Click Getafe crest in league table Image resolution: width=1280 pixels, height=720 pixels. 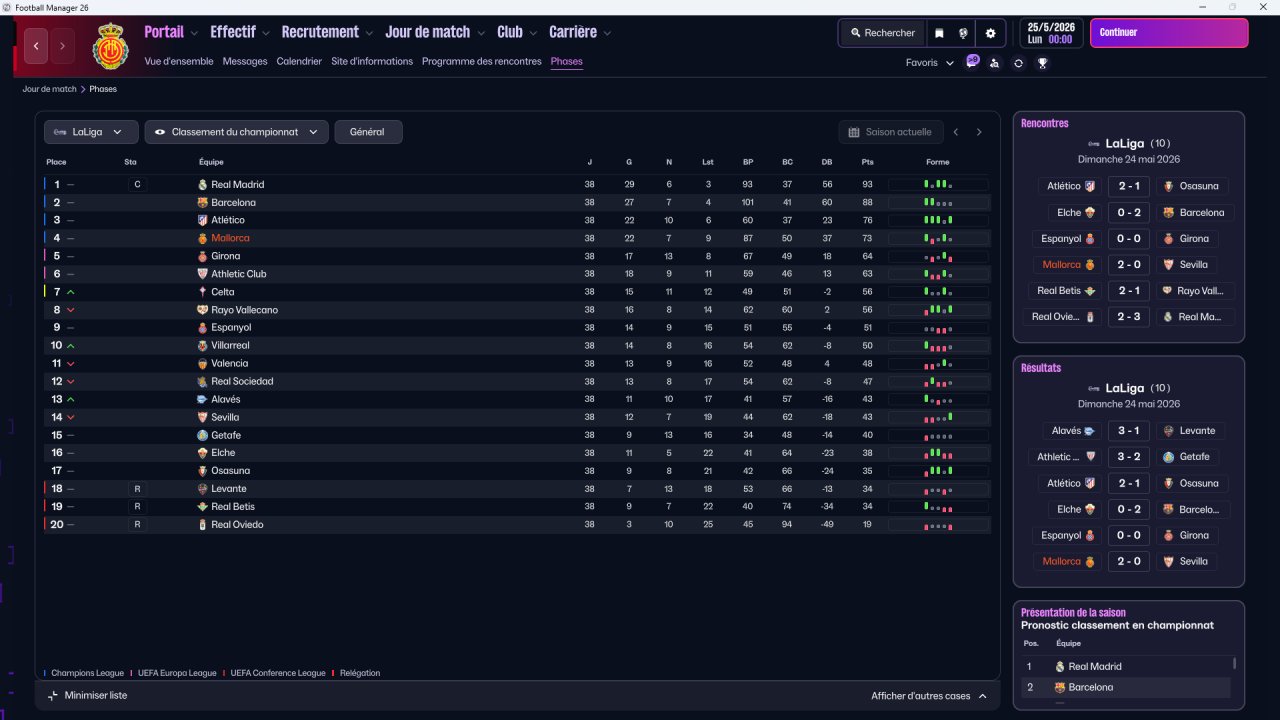(203, 435)
